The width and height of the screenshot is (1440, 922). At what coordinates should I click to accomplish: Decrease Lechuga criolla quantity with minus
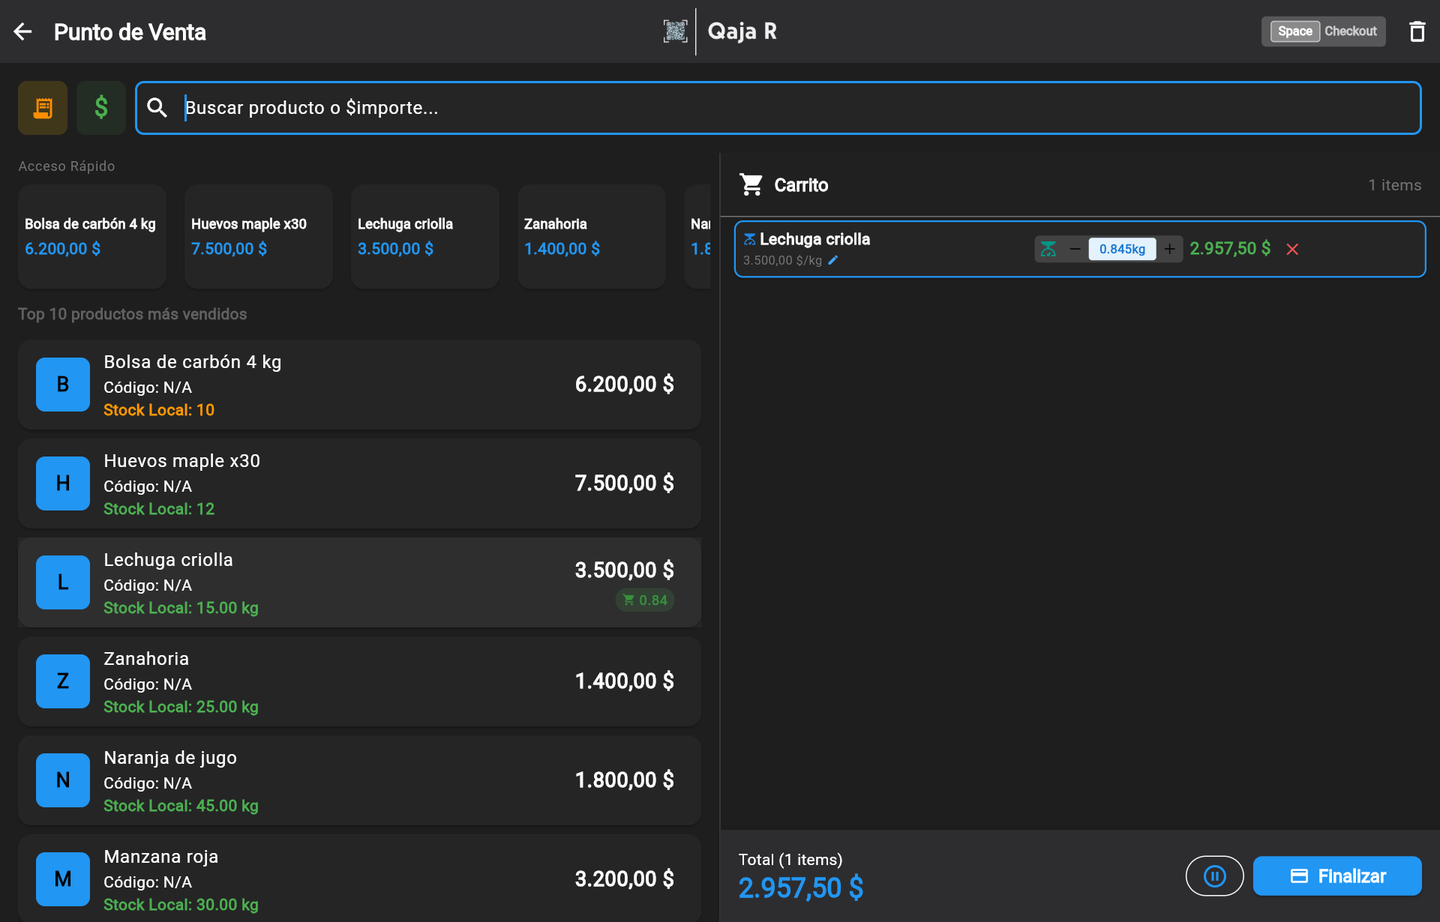pos(1075,249)
